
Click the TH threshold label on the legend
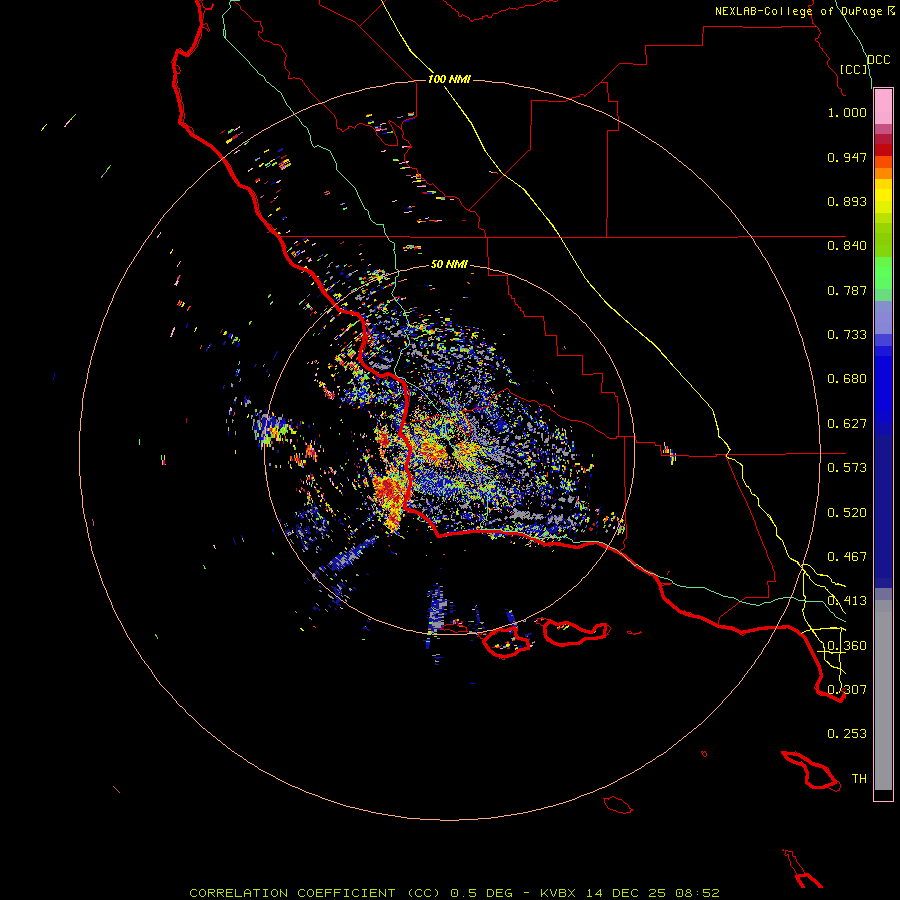coord(859,779)
